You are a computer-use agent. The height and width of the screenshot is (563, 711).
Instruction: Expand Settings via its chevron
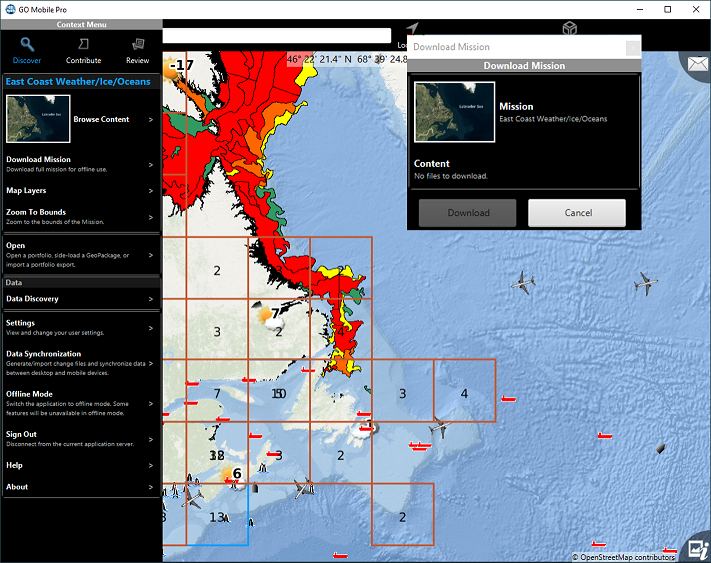click(151, 328)
